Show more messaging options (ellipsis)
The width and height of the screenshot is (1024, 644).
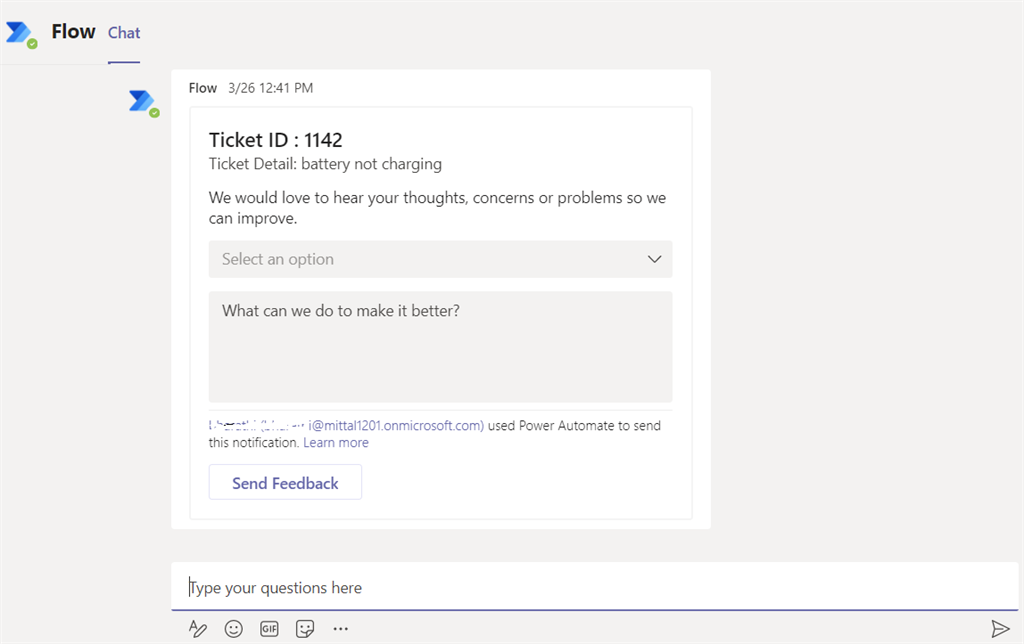click(341, 628)
